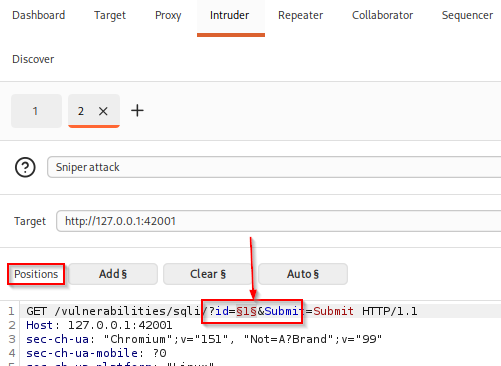Click the Clear § button

pyautogui.click(x=208, y=274)
